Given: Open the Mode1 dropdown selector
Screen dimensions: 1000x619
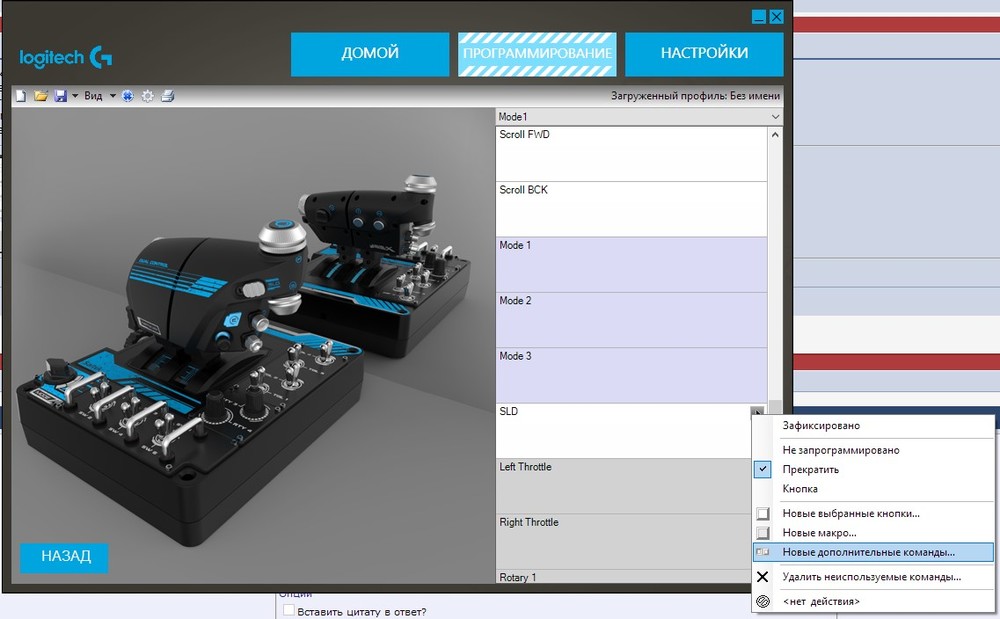Looking at the screenshot, I should click(638, 117).
